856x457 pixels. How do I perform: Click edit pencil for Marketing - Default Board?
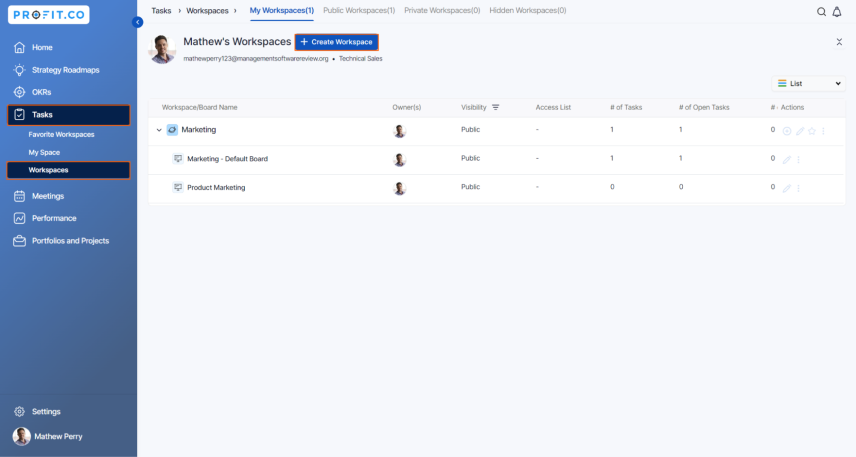coord(787,159)
